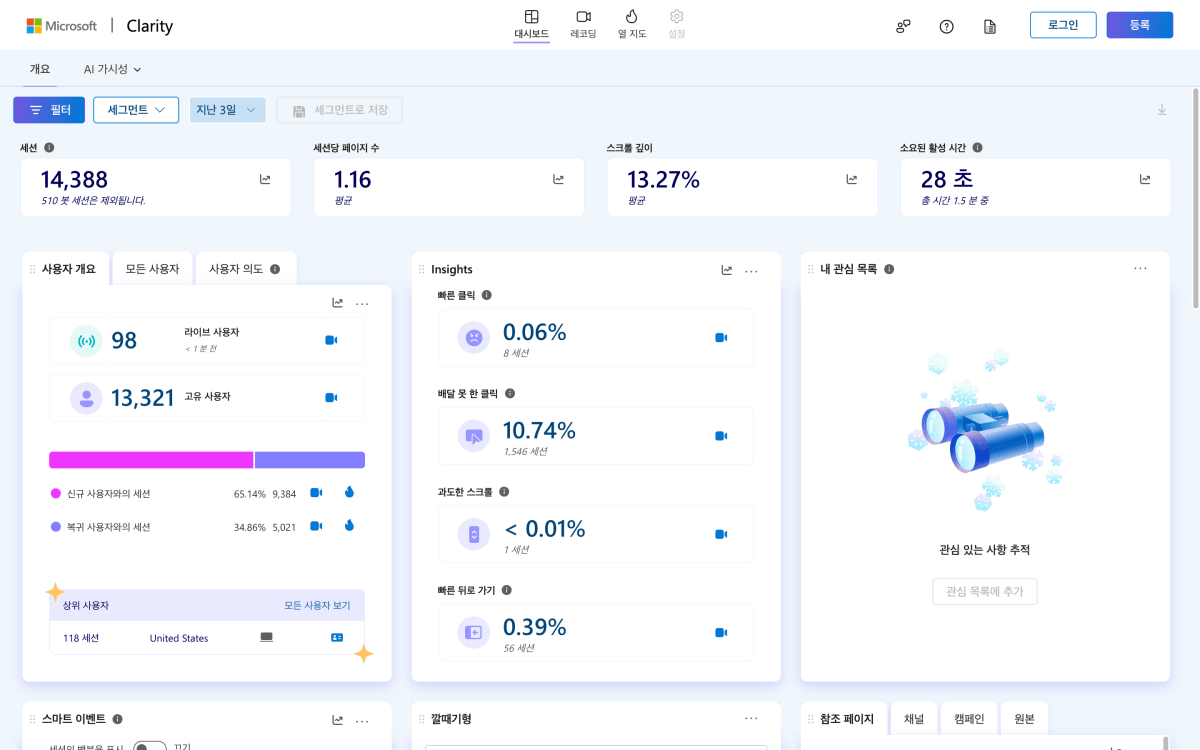Open the 지난 3일 date range dropdown

227,110
